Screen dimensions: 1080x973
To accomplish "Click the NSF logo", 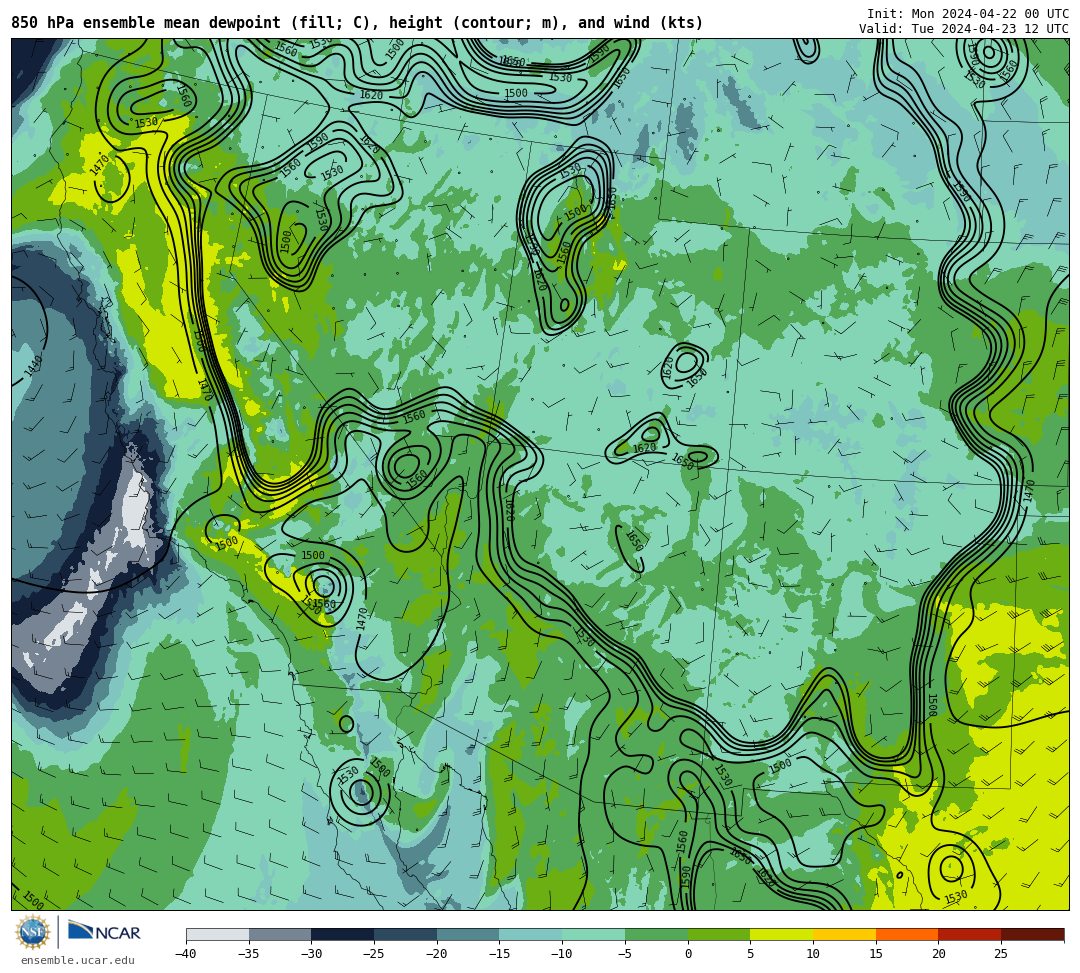I will (33, 932).
